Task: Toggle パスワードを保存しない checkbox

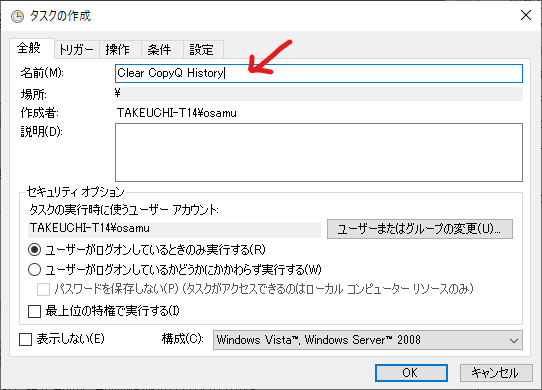Action: point(43,289)
